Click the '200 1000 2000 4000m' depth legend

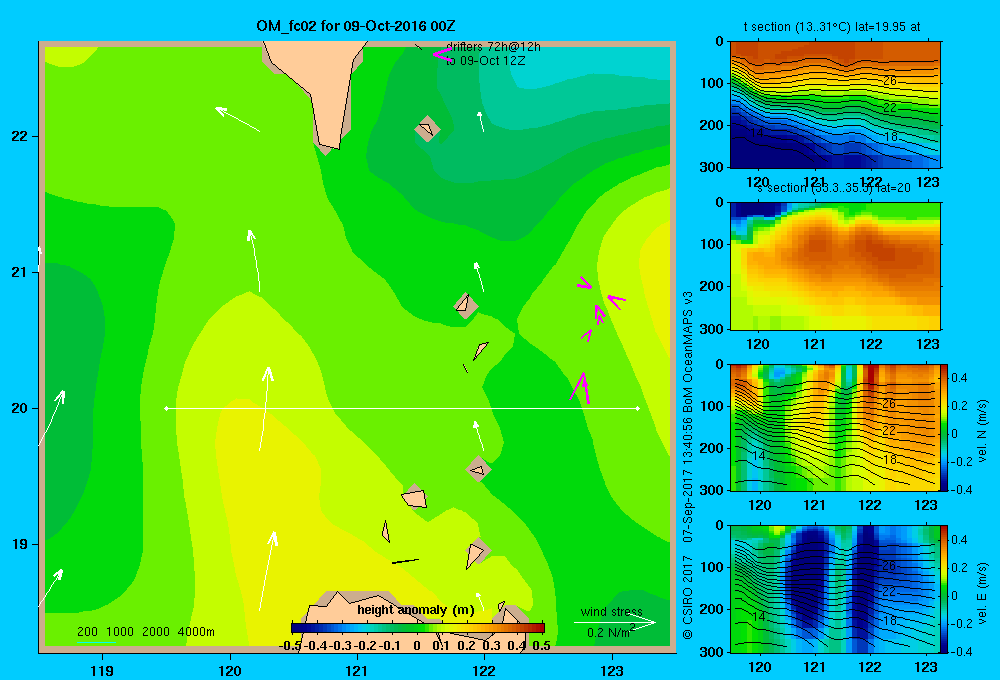click(x=145, y=632)
